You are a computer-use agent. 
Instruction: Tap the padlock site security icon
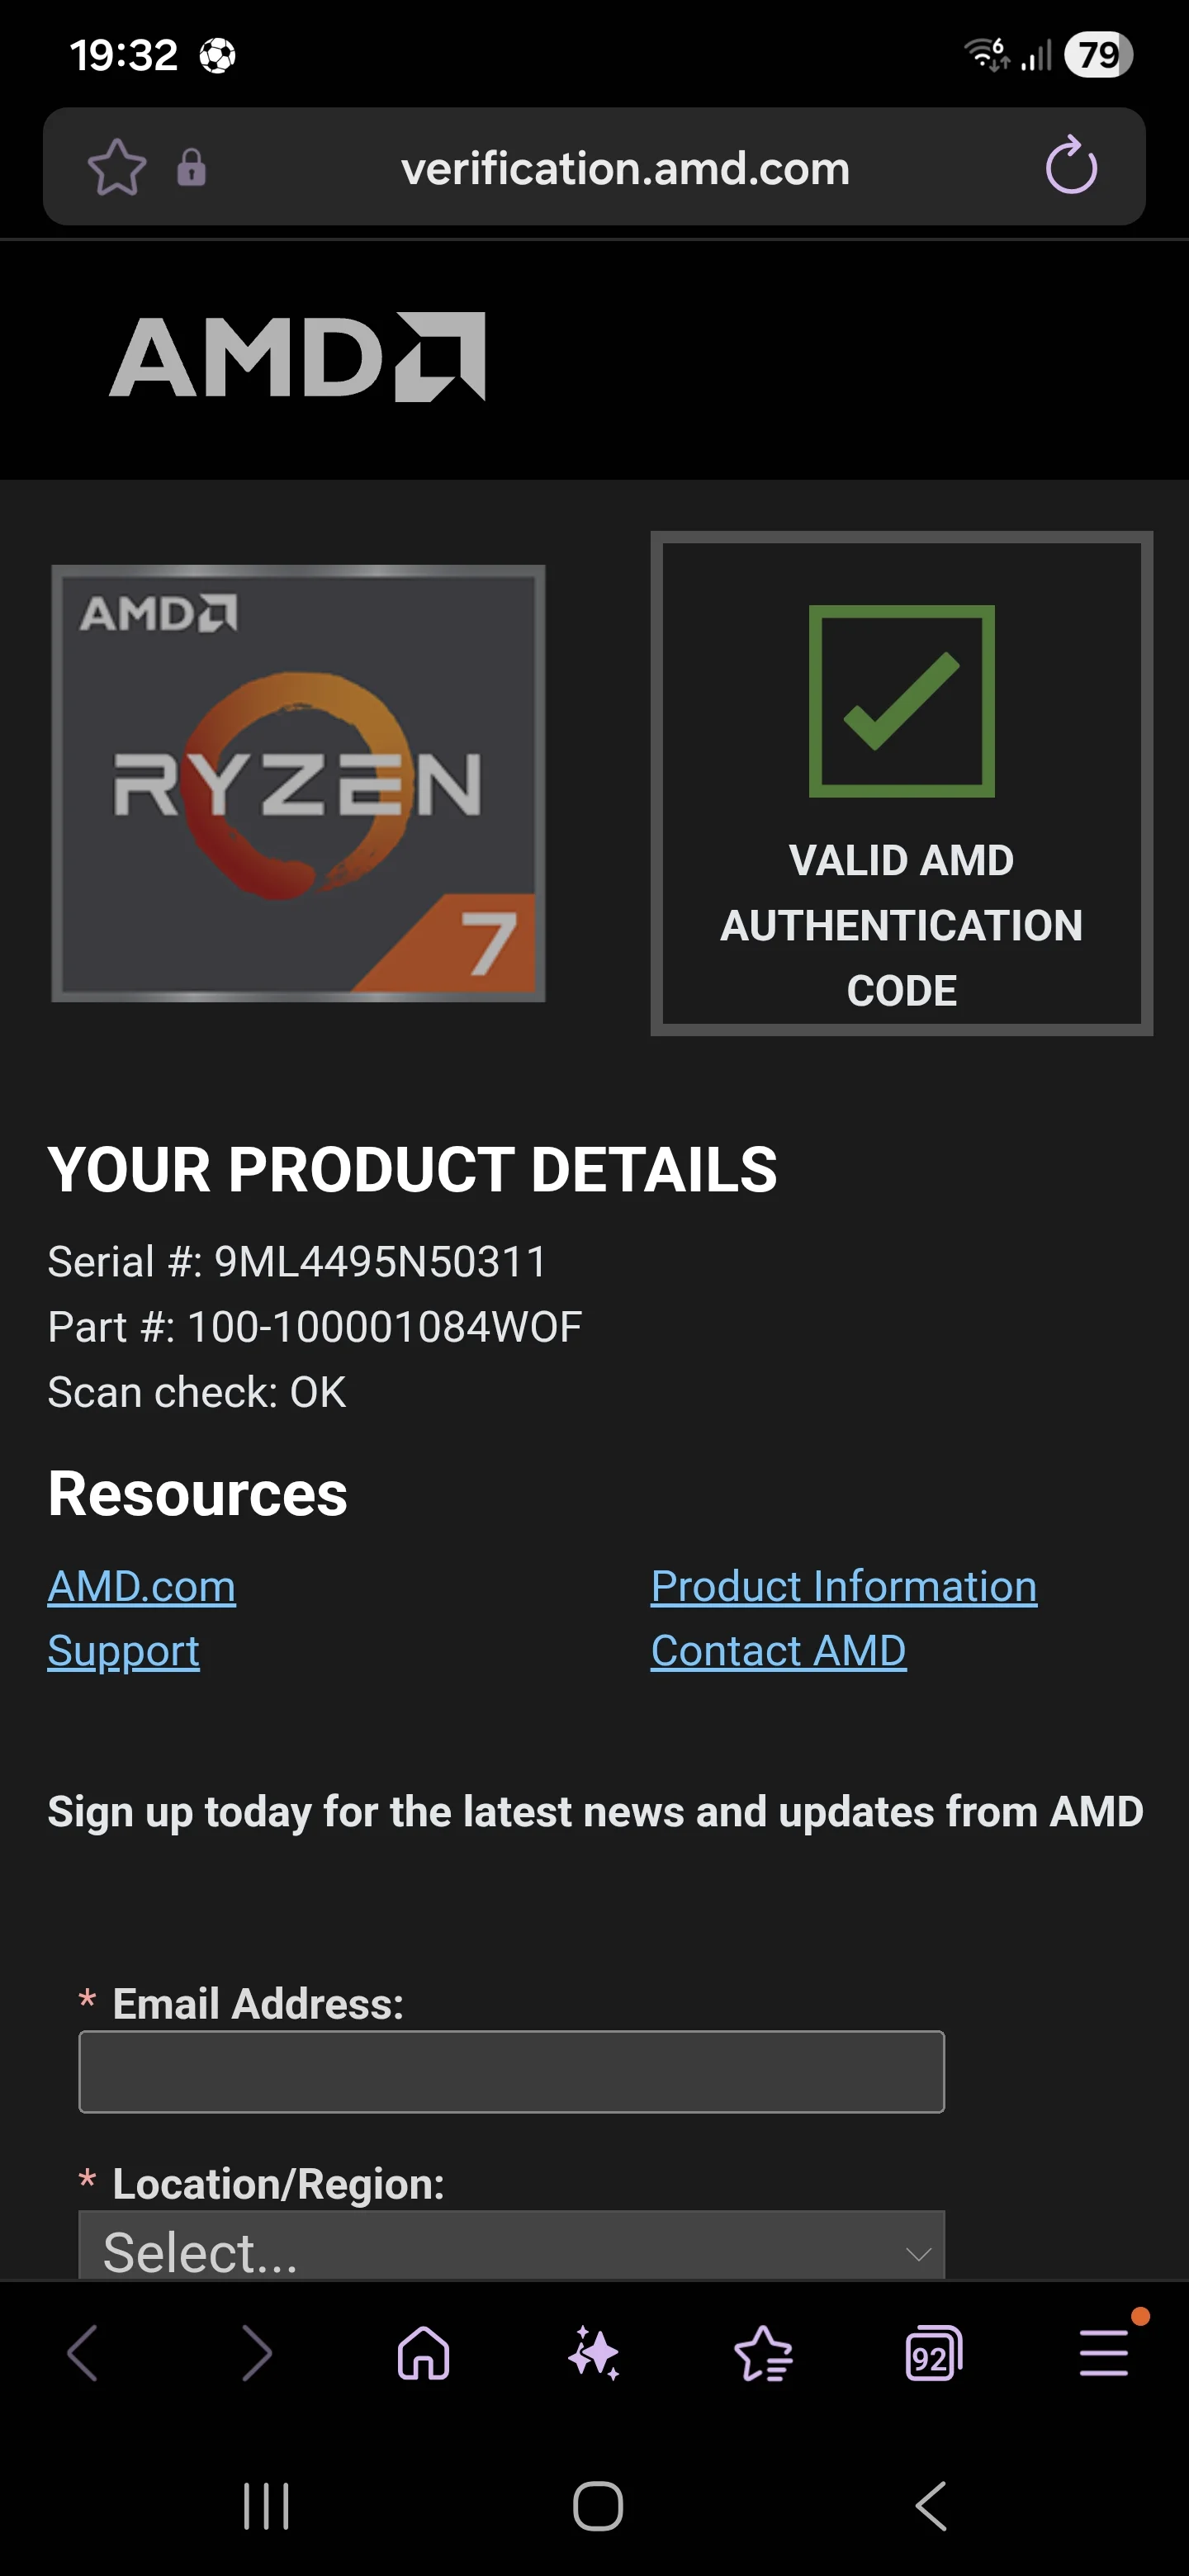[x=191, y=167]
